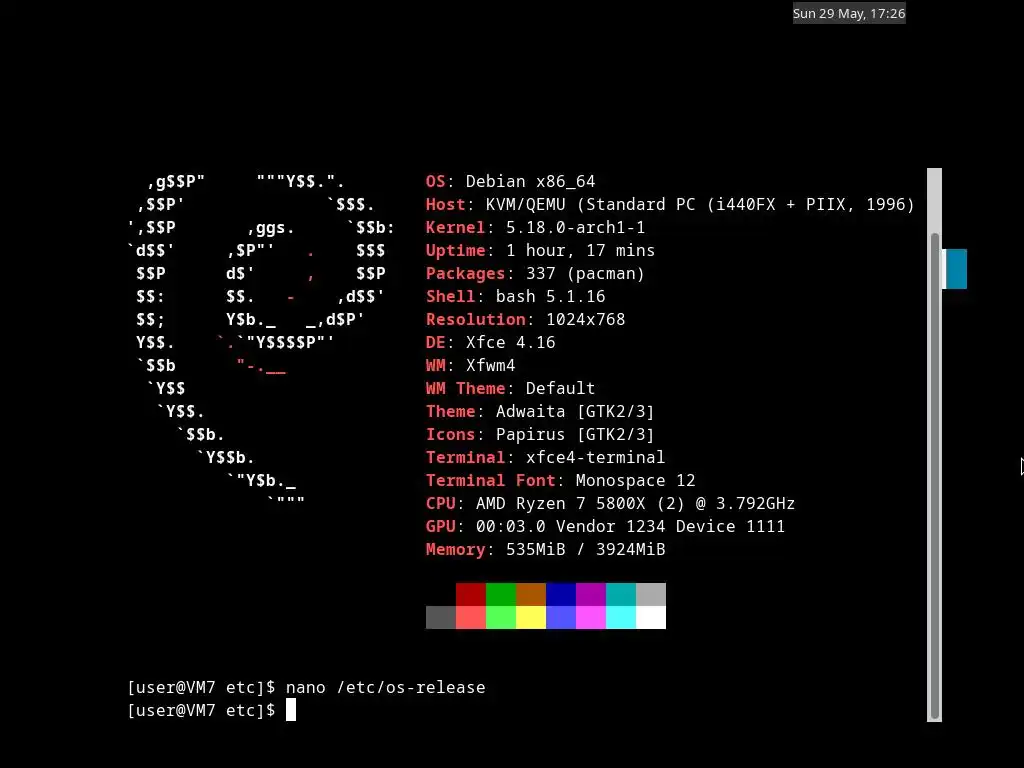Click the dark green color block

click(x=501, y=594)
